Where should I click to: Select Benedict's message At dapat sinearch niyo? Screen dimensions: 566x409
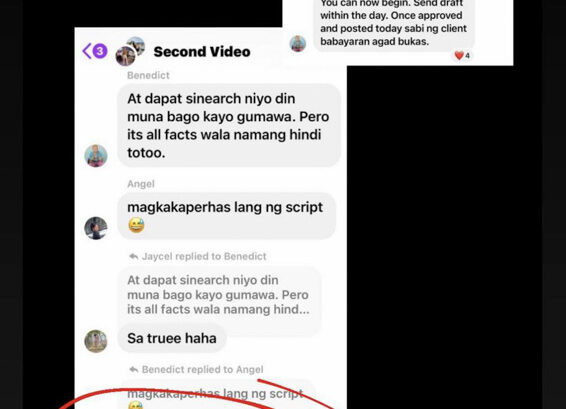click(229, 125)
